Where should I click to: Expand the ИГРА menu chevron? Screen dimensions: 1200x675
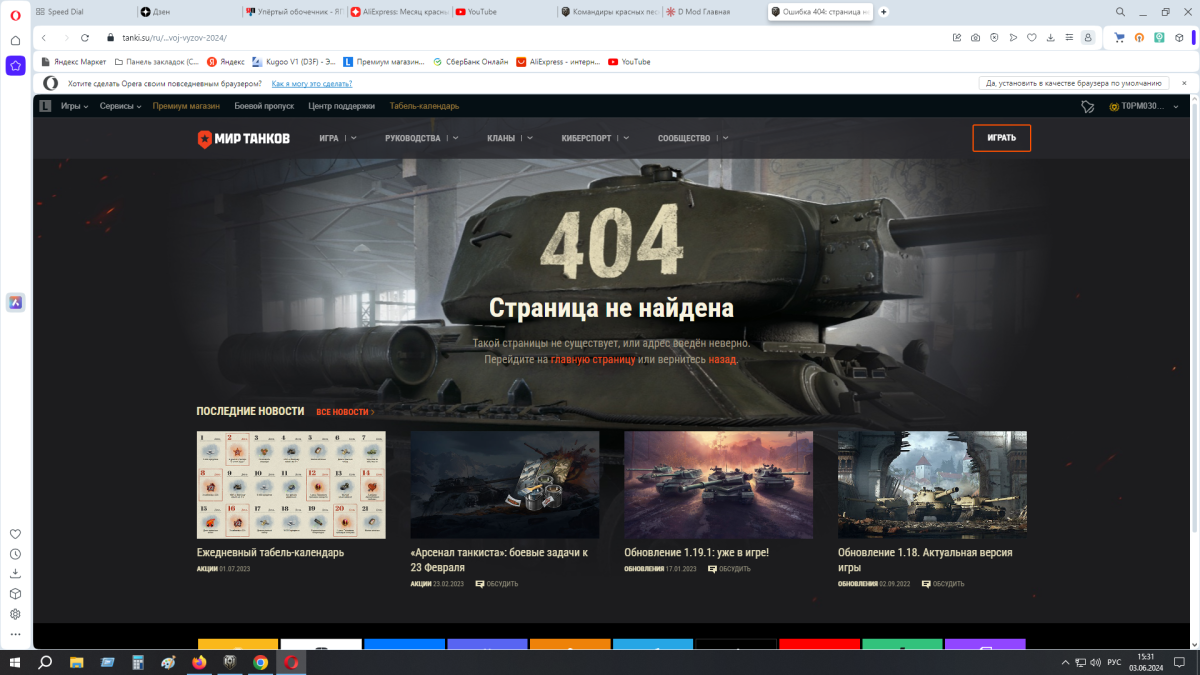pos(355,138)
